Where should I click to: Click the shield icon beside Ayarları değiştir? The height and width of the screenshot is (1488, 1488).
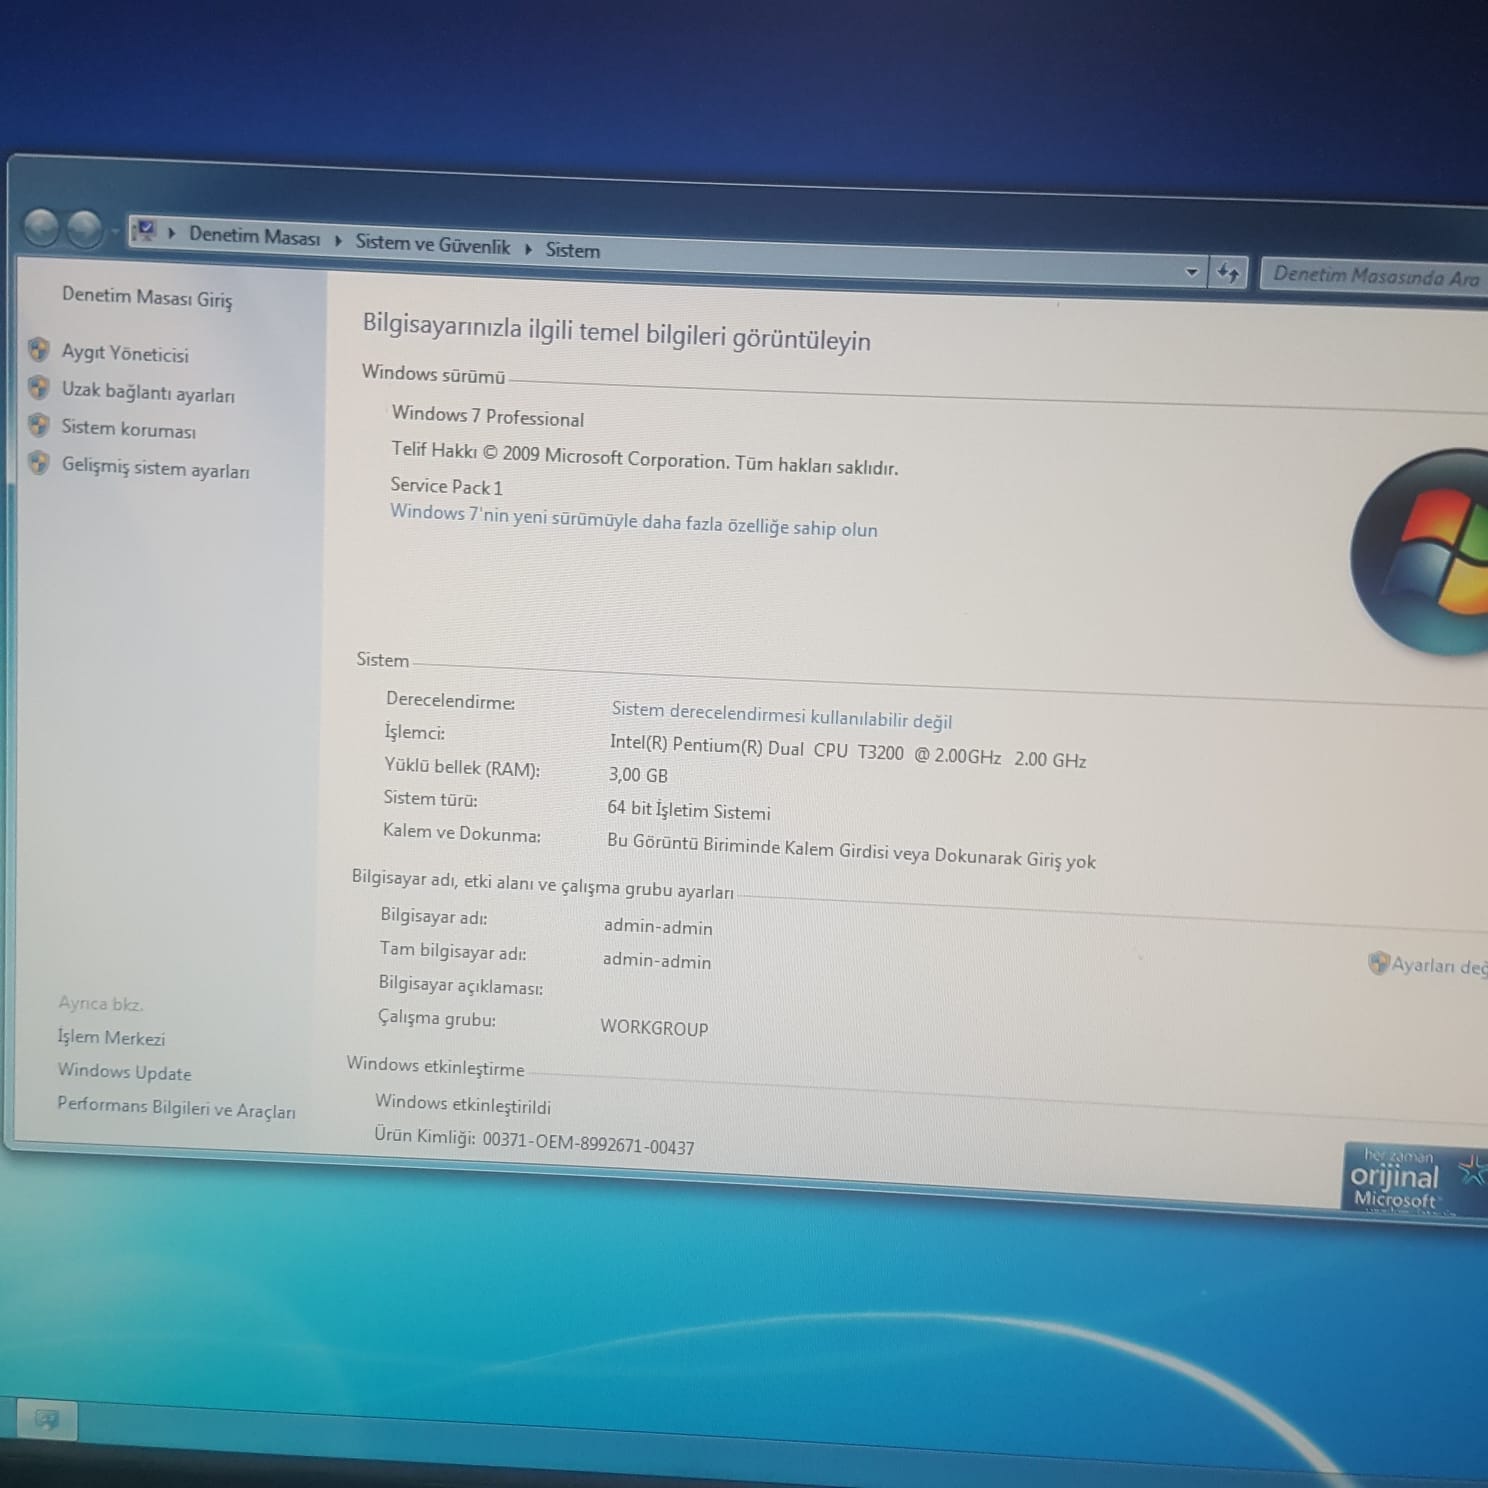(x=1378, y=963)
